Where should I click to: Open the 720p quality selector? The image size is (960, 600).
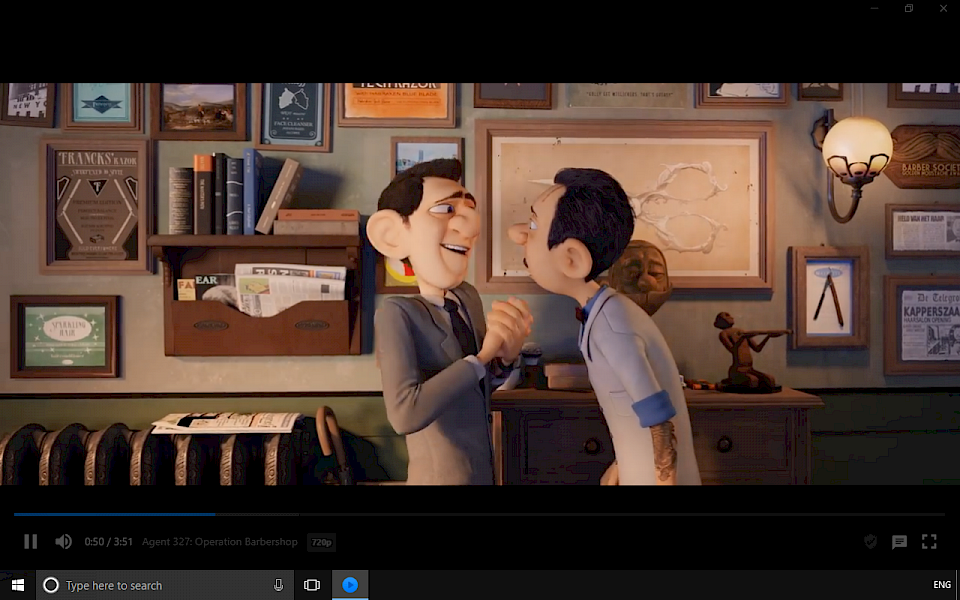[321, 542]
